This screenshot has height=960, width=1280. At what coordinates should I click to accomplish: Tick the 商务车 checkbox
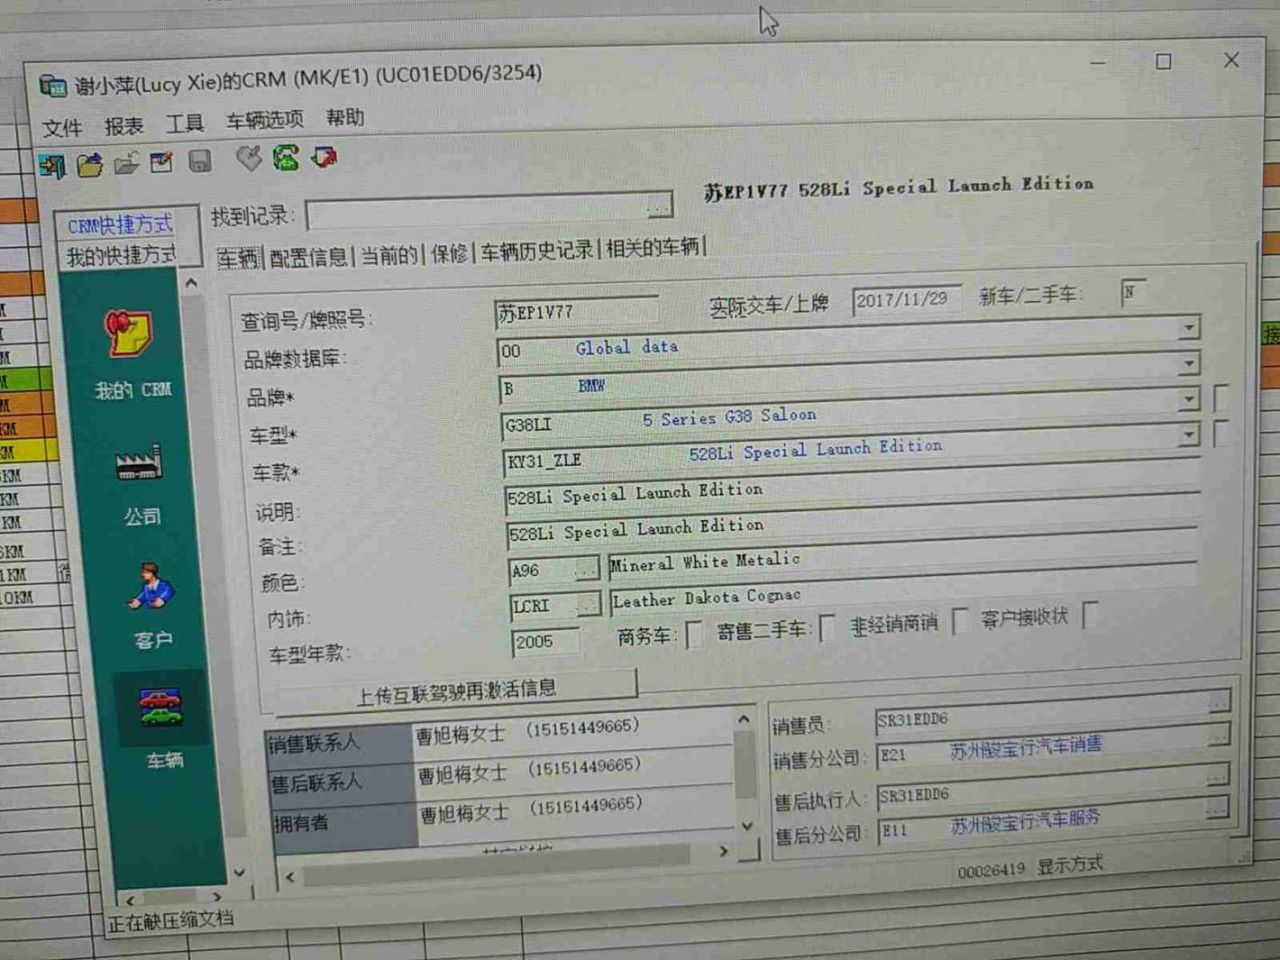695,633
